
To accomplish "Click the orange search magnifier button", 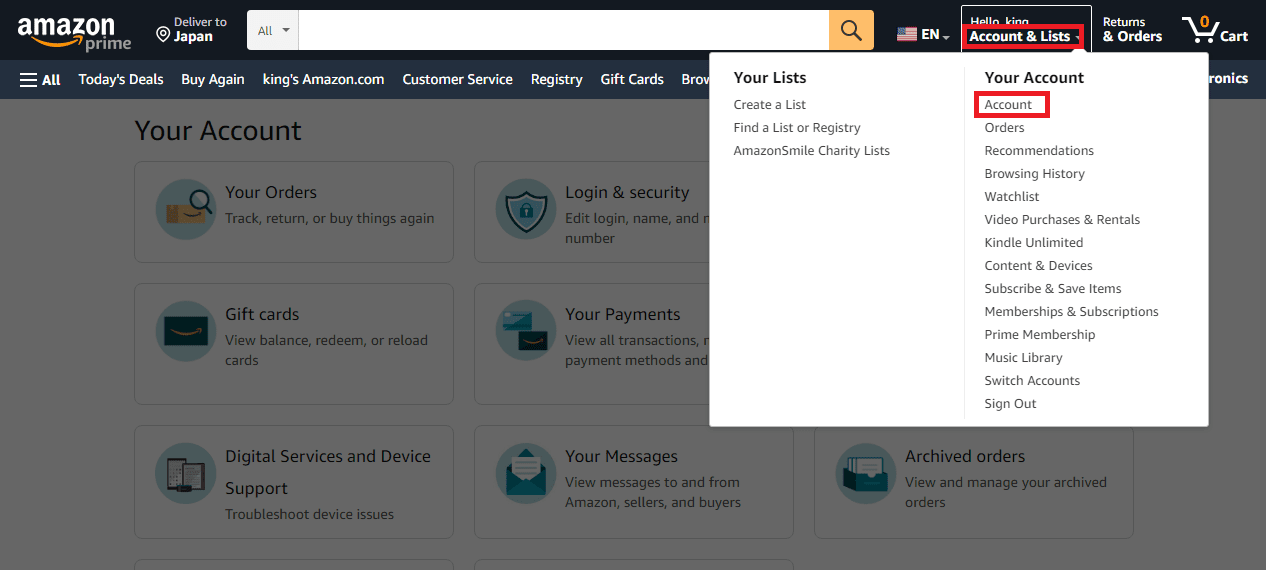I will pyautogui.click(x=851, y=30).
